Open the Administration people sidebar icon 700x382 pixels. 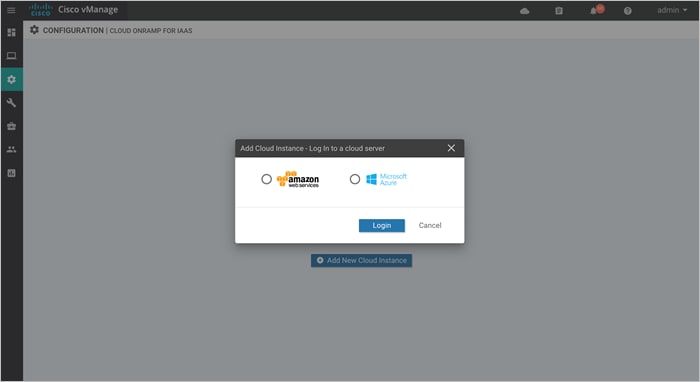click(x=12, y=149)
